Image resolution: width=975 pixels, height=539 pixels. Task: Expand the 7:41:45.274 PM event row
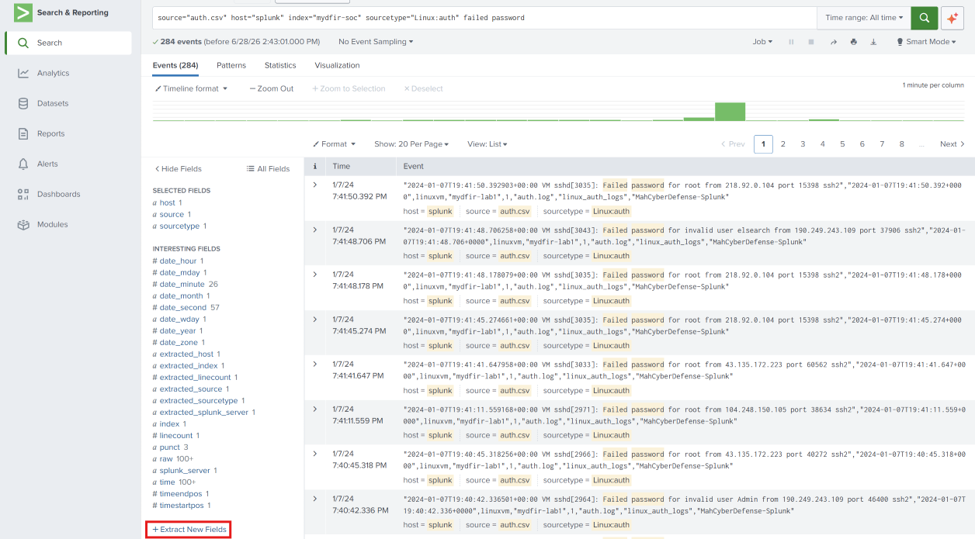click(315, 320)
